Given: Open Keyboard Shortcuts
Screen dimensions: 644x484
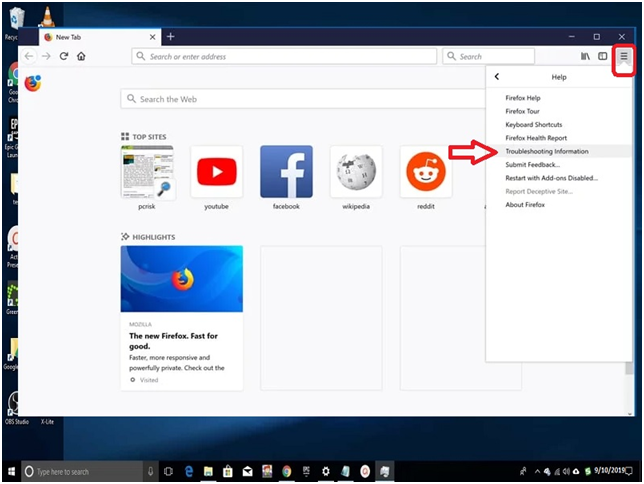Looking at the screenshot, I should (534, 124).
